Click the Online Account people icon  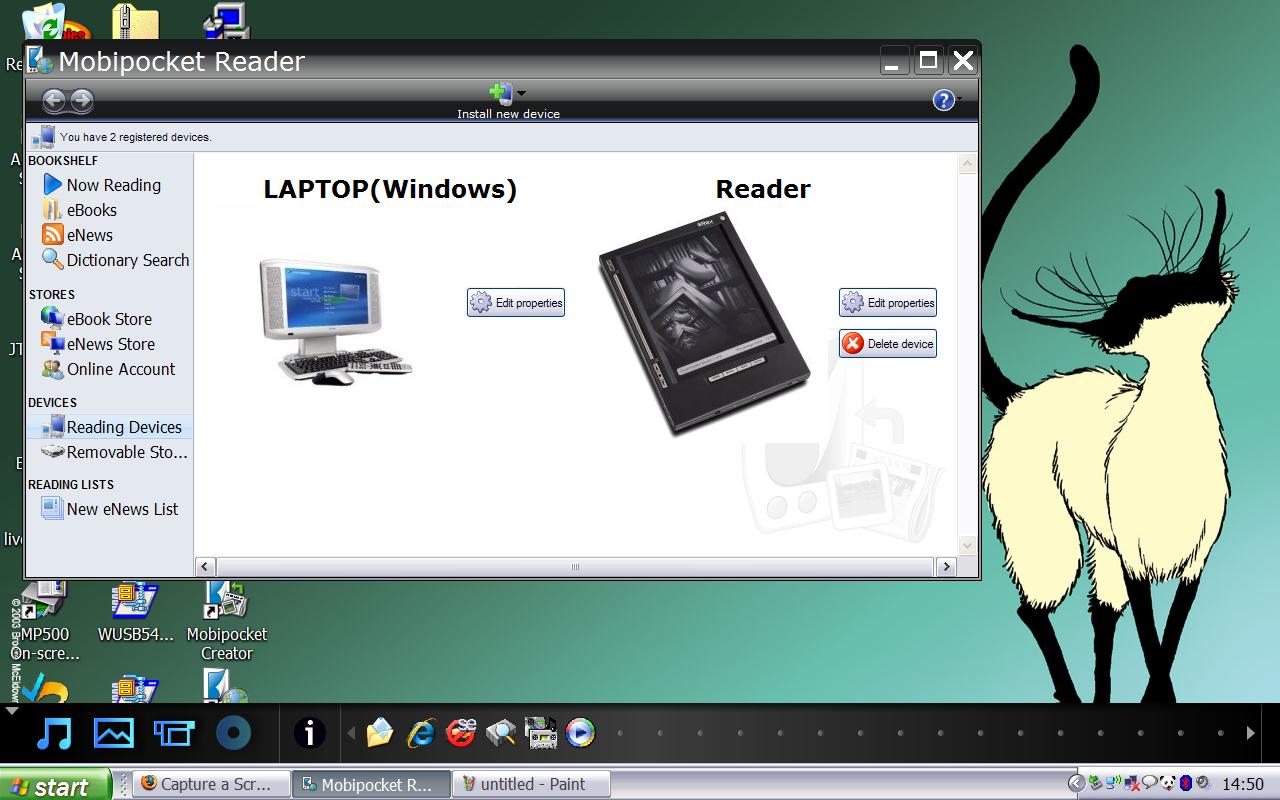(52, 369)
